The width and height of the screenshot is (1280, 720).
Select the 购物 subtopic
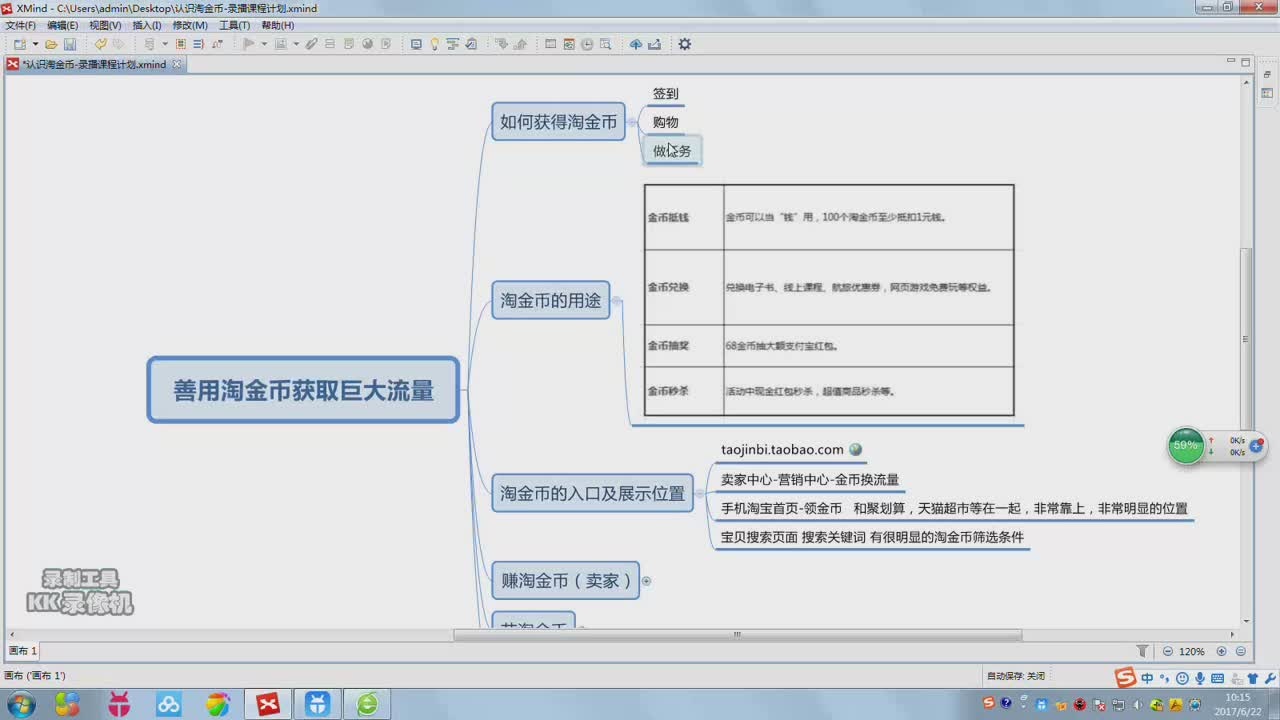(x=666, y=122)
